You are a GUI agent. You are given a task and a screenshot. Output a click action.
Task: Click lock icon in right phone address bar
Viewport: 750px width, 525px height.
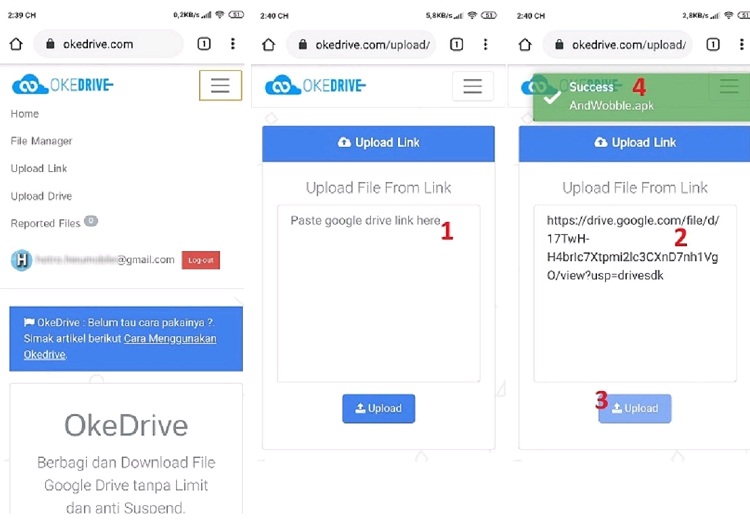pos(559,44)
